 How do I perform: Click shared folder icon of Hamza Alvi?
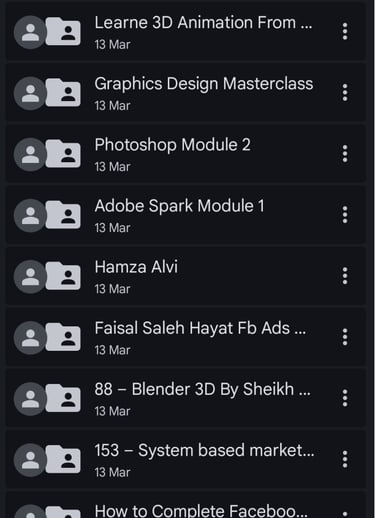pos(63,276)
